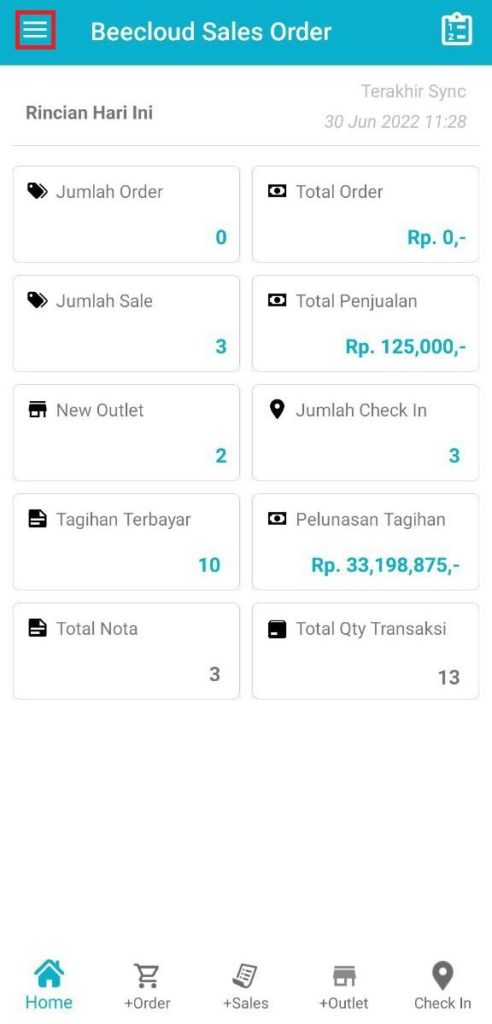Tap the +Order cart icon

[x=147, y=975]
